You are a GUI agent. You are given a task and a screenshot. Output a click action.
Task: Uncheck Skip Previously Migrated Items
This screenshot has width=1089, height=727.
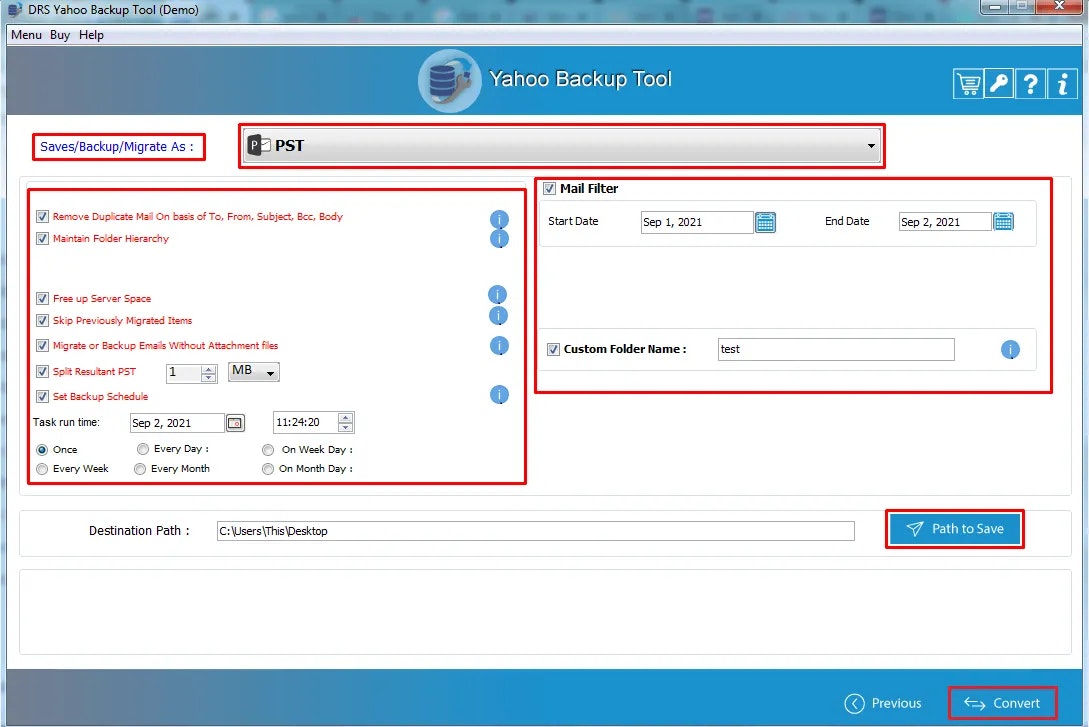[42, 321]
